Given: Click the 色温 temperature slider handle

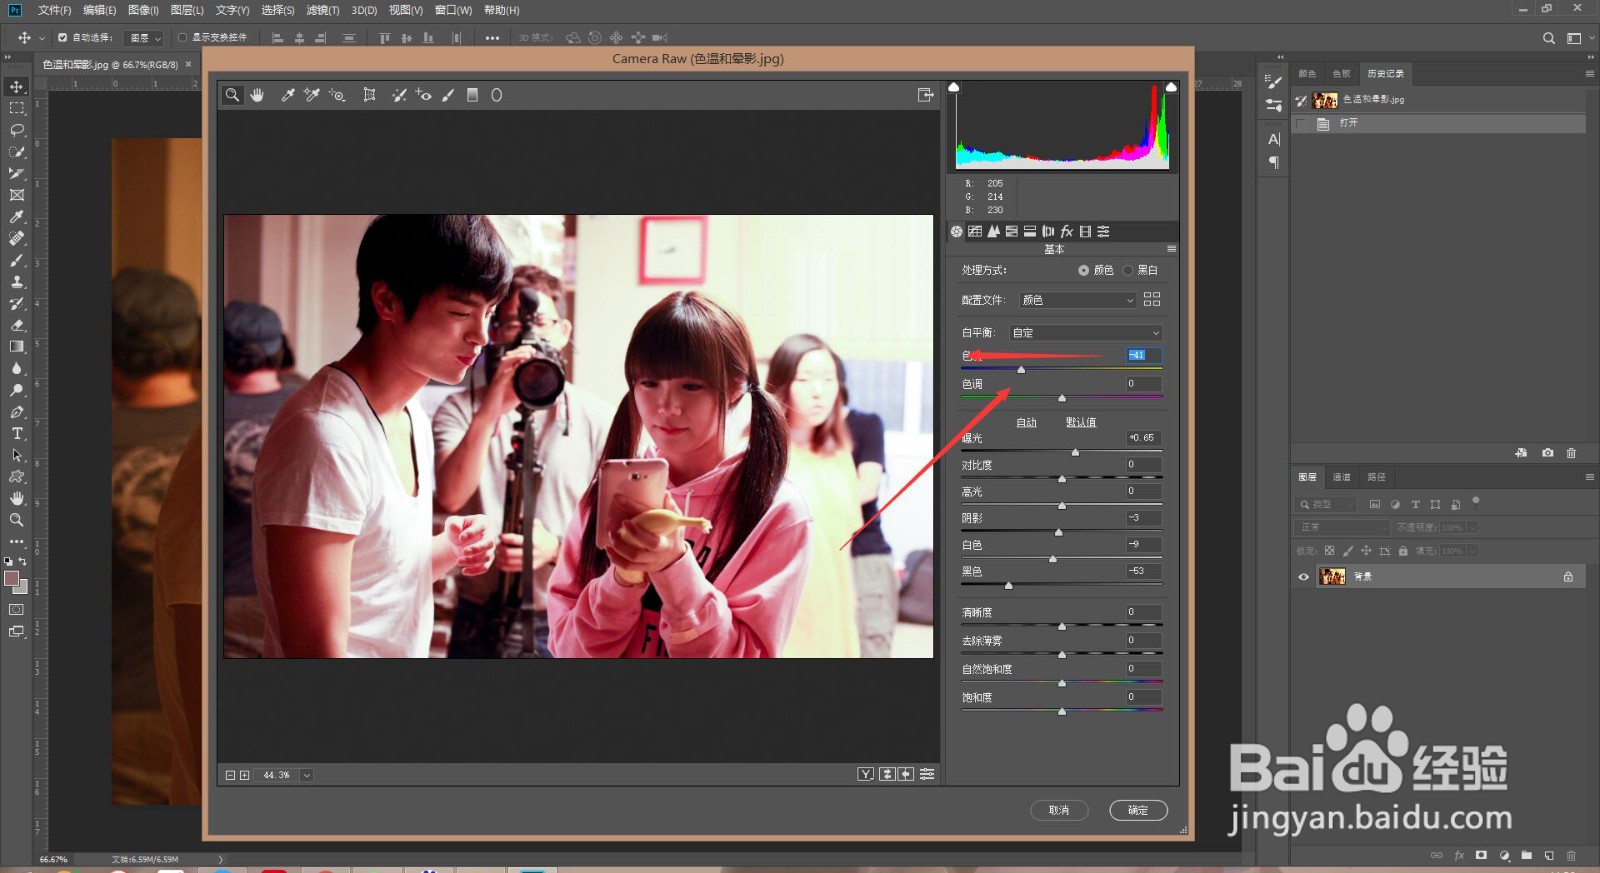Looking at the screenshot, I should [x=1021, y=369].
